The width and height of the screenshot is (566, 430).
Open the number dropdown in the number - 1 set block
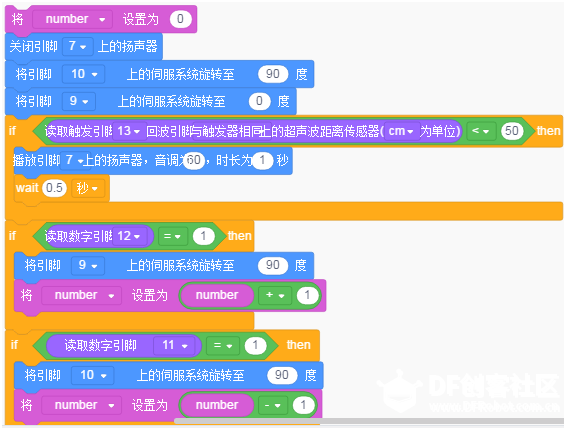82,405
